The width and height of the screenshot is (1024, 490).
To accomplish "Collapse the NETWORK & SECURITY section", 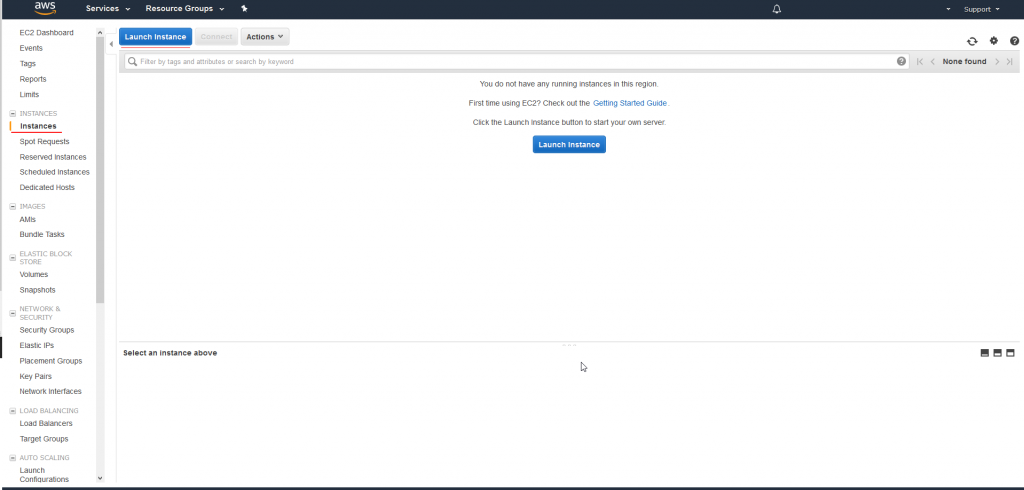I will (12, 313).
